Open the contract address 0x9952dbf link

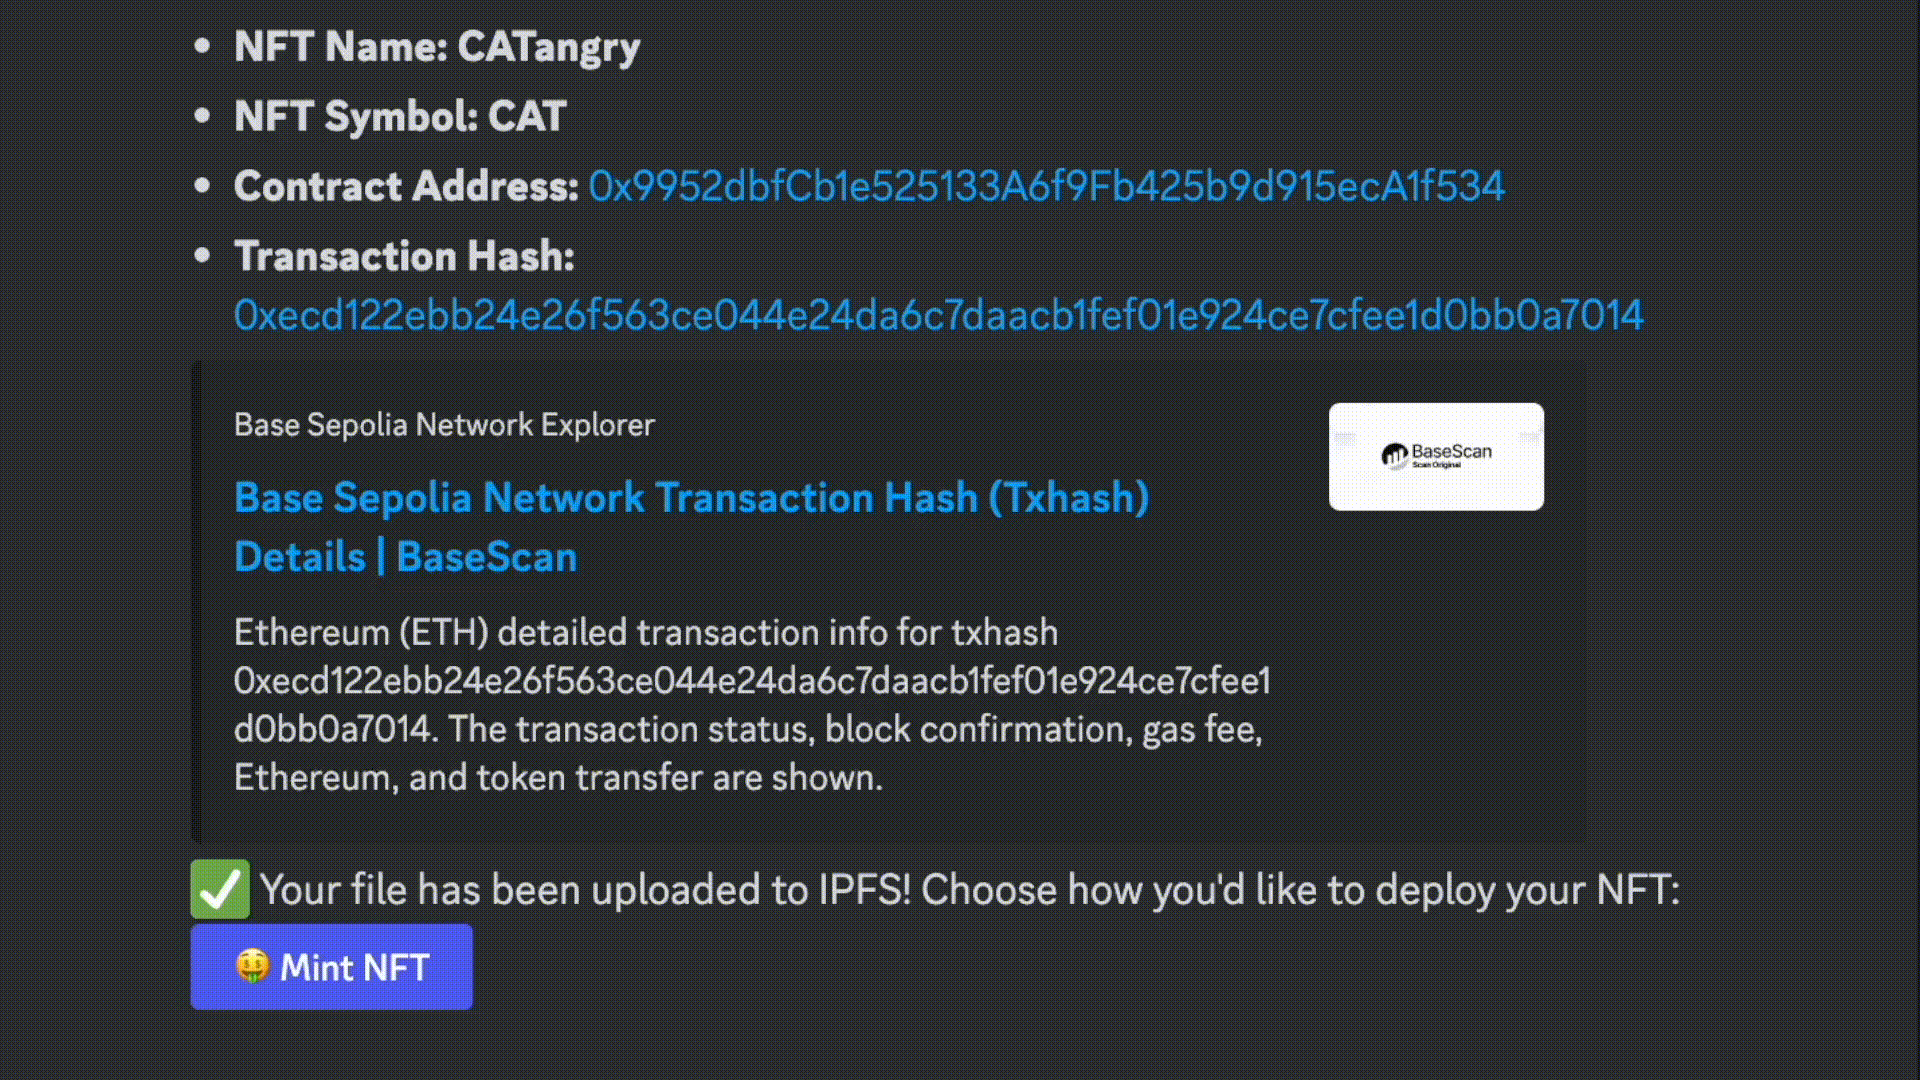[x=1046, y=186]
